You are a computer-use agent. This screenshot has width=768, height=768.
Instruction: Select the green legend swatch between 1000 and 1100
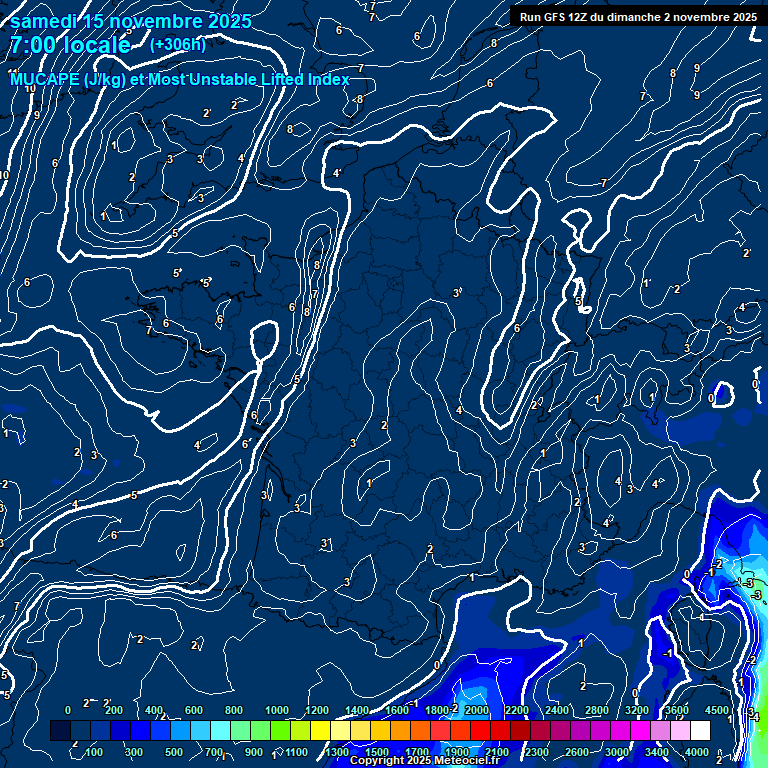click(281, 730)
